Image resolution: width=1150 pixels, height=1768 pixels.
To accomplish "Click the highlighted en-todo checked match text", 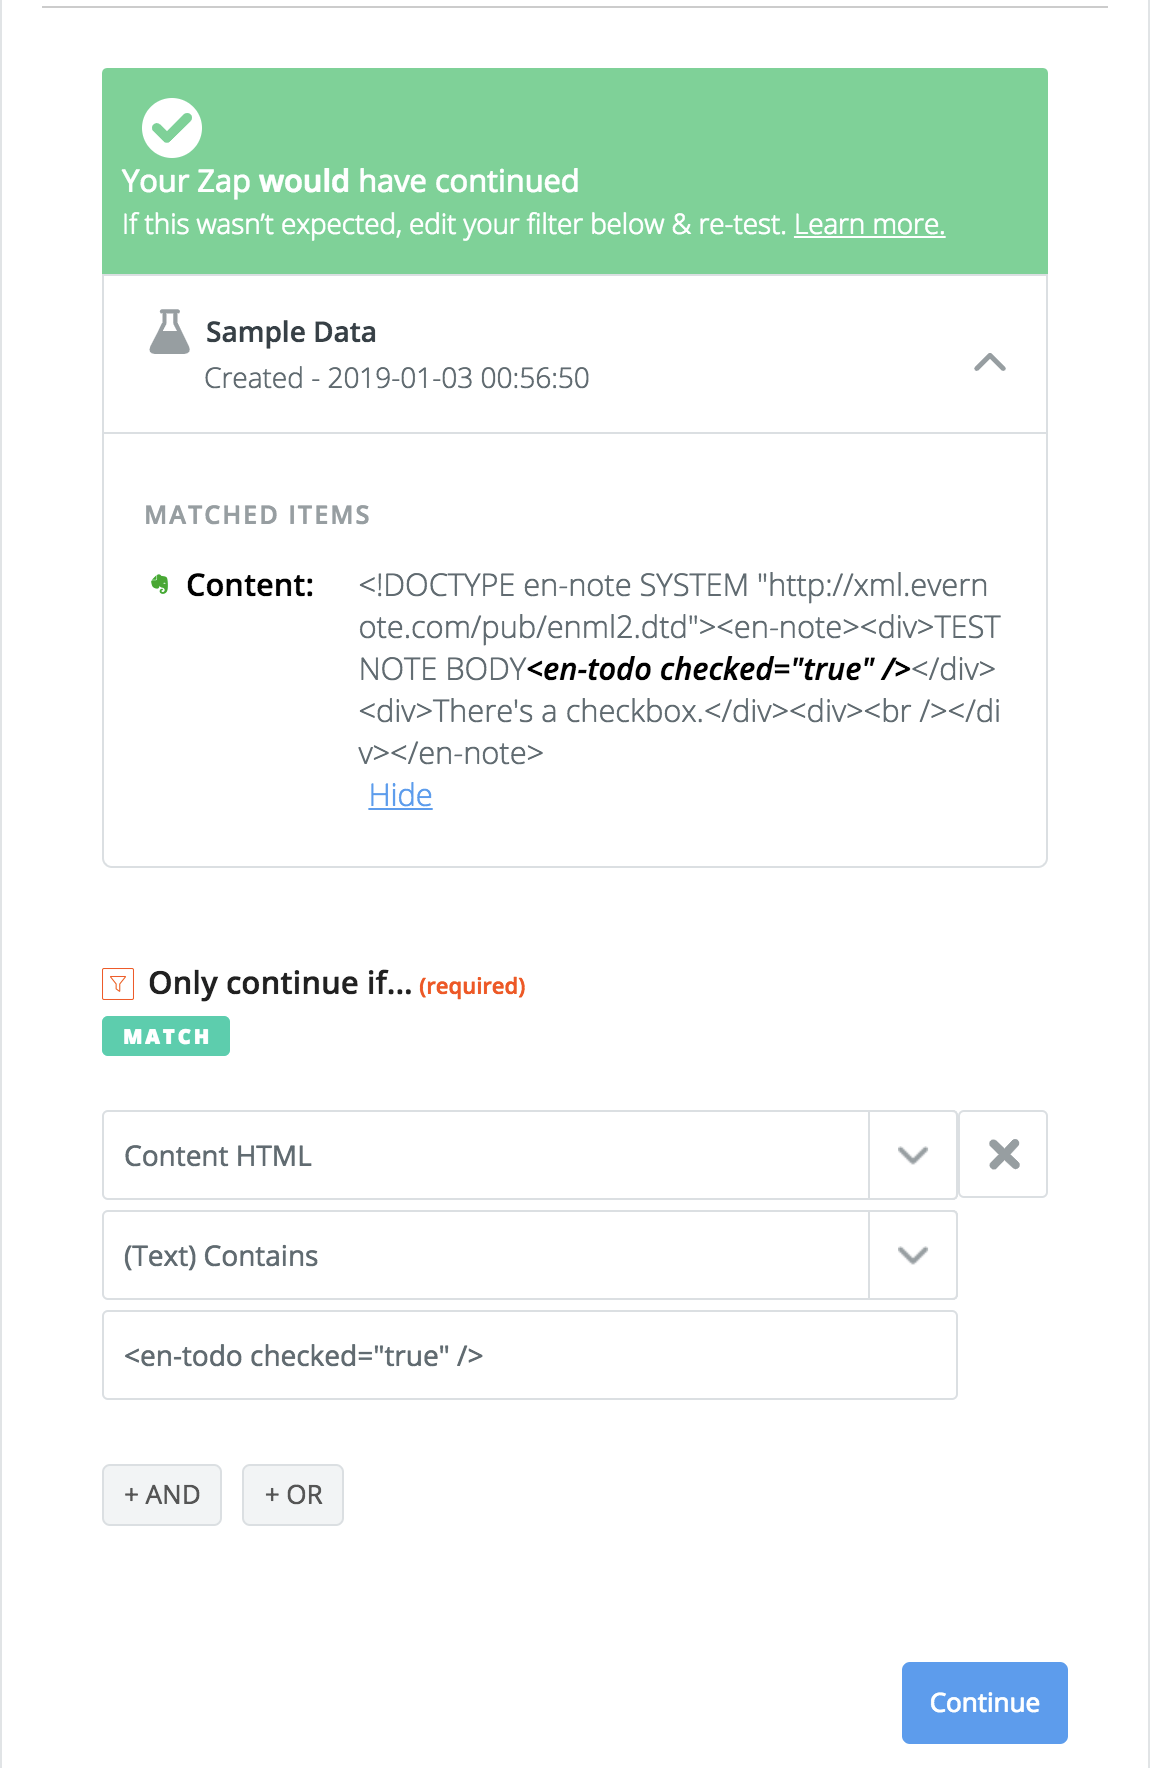I will 718,669.
